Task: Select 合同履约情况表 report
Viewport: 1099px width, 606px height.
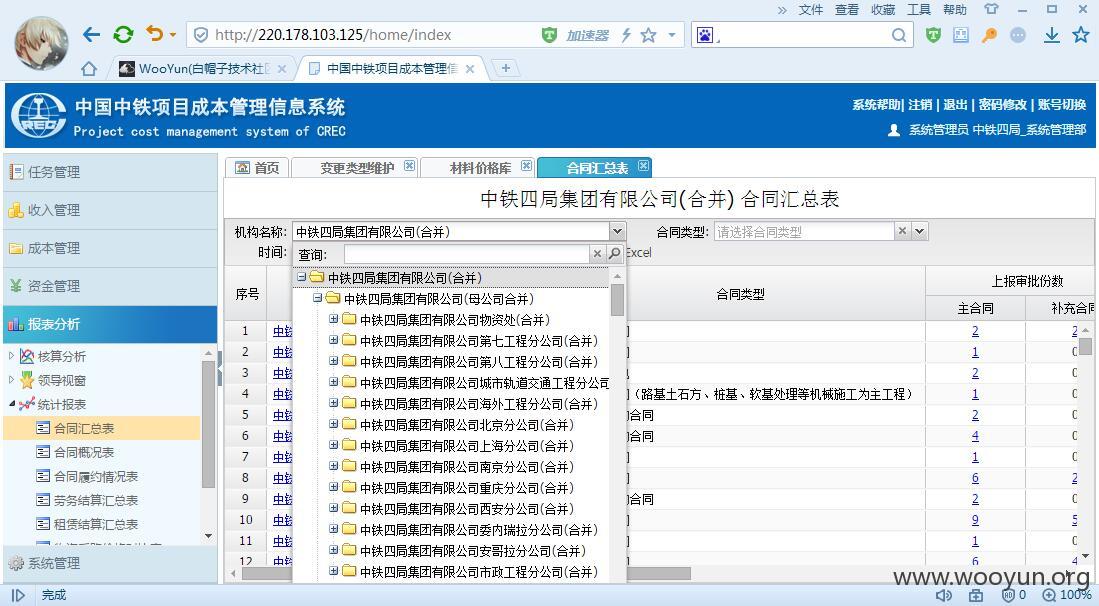Action: click(x=96, y=476)
